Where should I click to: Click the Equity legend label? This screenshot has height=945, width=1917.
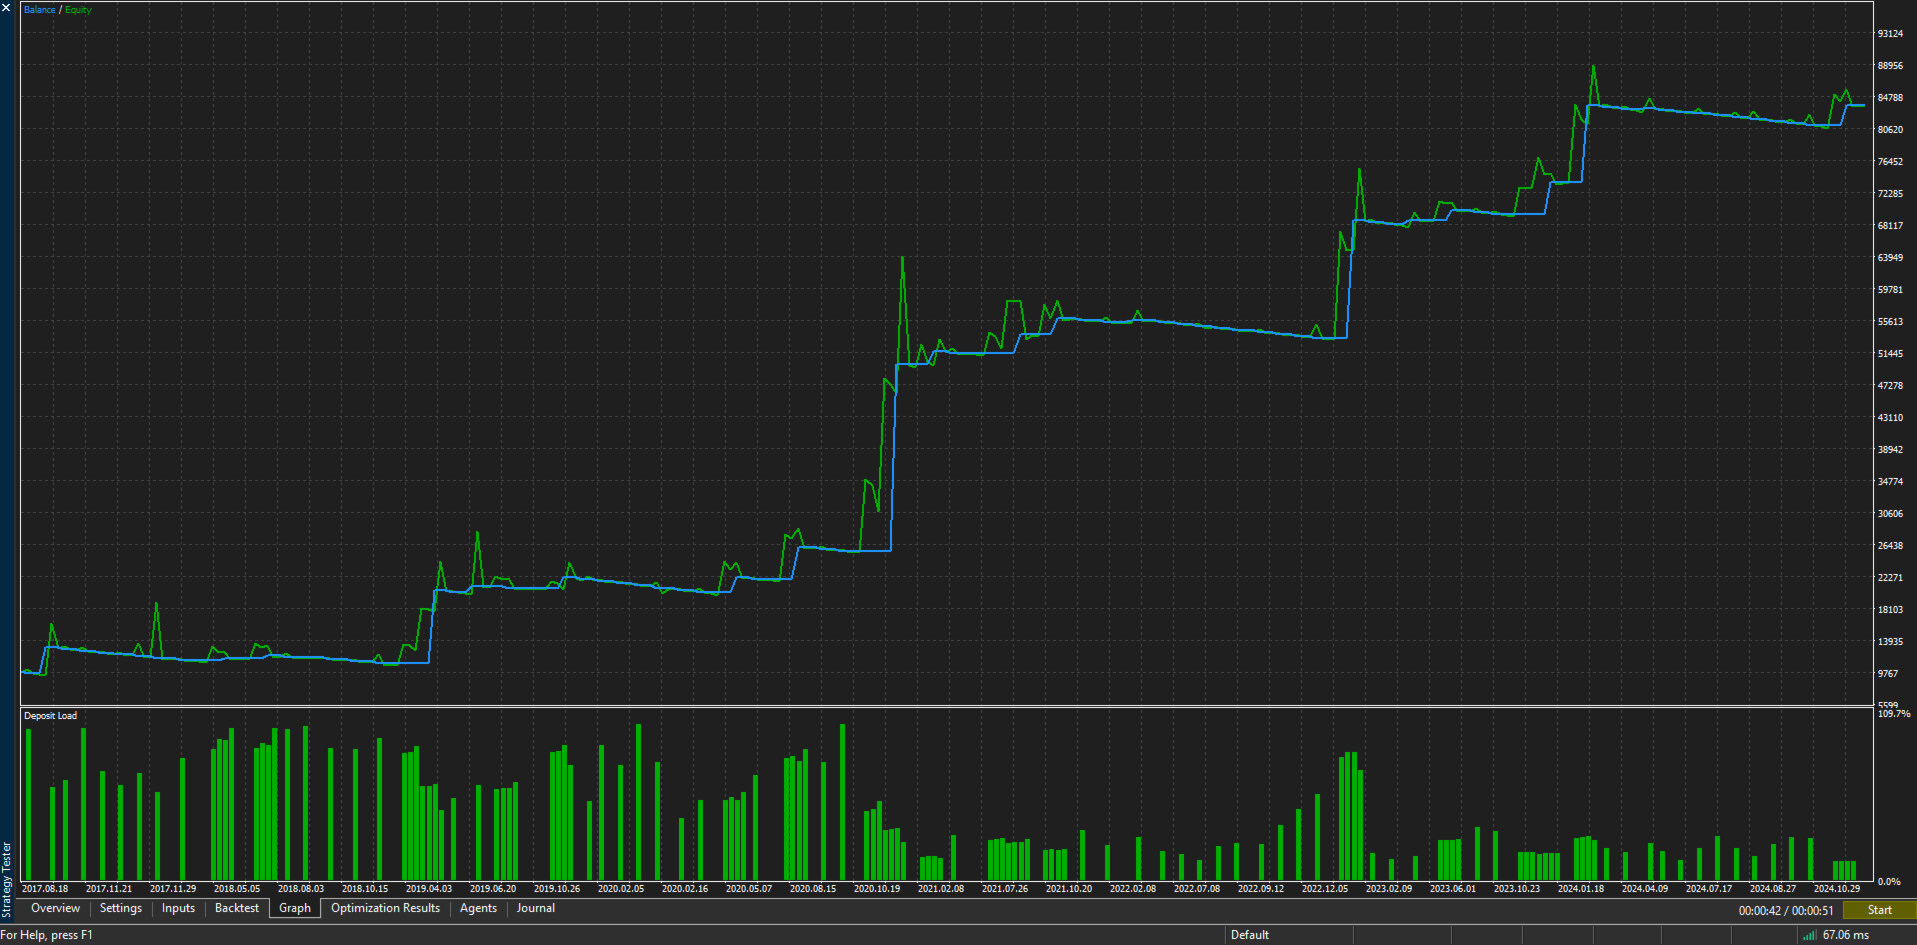78,10
